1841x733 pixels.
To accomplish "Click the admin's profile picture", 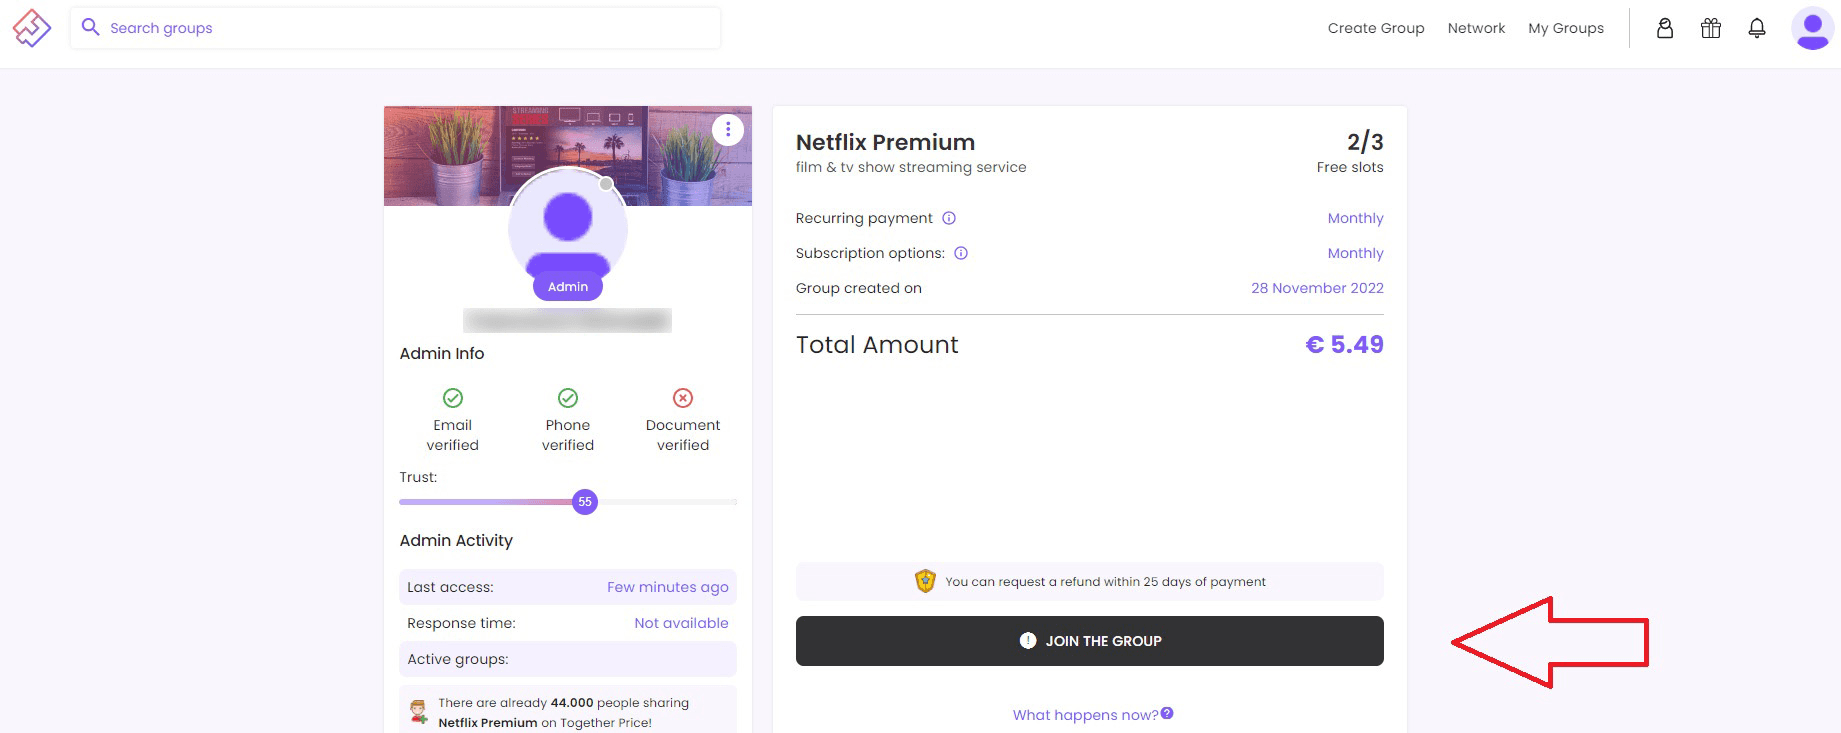I will coord(568,228).
